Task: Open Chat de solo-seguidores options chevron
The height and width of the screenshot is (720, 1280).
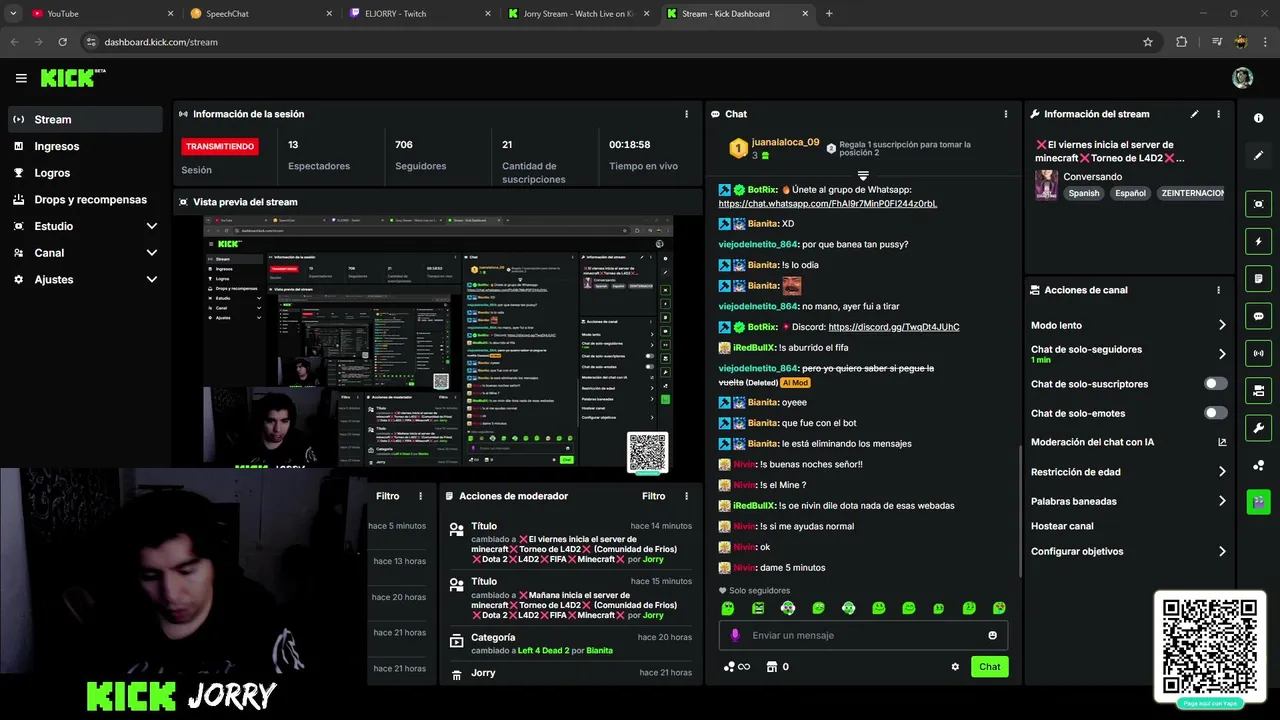Action: coord(1222,354)
